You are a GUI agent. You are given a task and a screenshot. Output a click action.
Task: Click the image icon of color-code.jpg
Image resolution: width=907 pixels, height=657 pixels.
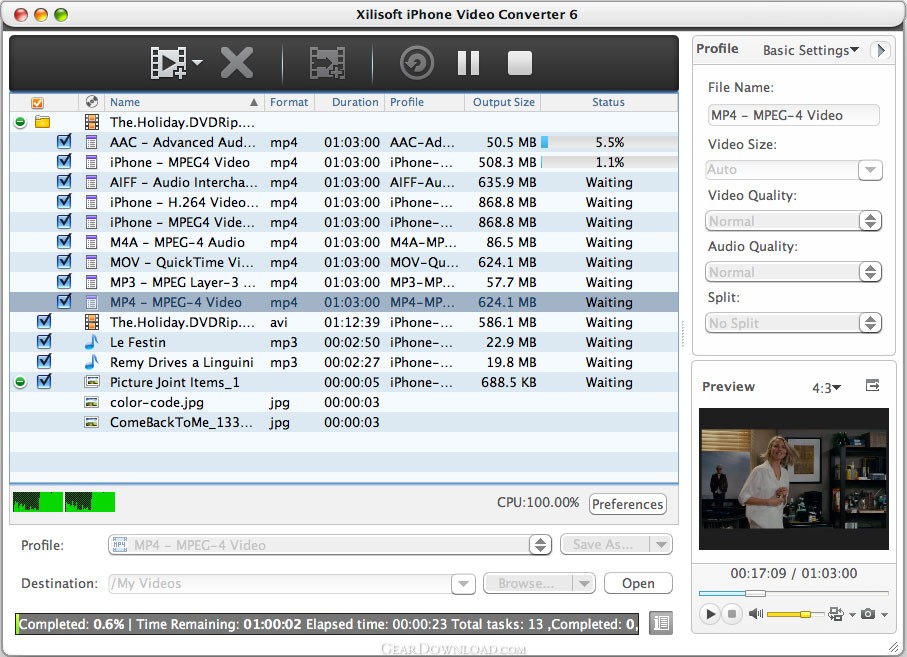tap(91, 402)
